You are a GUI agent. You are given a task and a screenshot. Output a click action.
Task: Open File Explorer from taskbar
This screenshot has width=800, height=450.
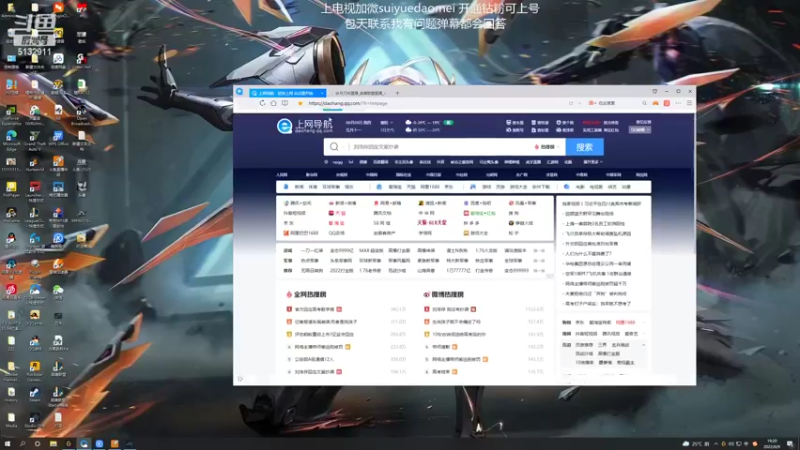tap(53, 444)
